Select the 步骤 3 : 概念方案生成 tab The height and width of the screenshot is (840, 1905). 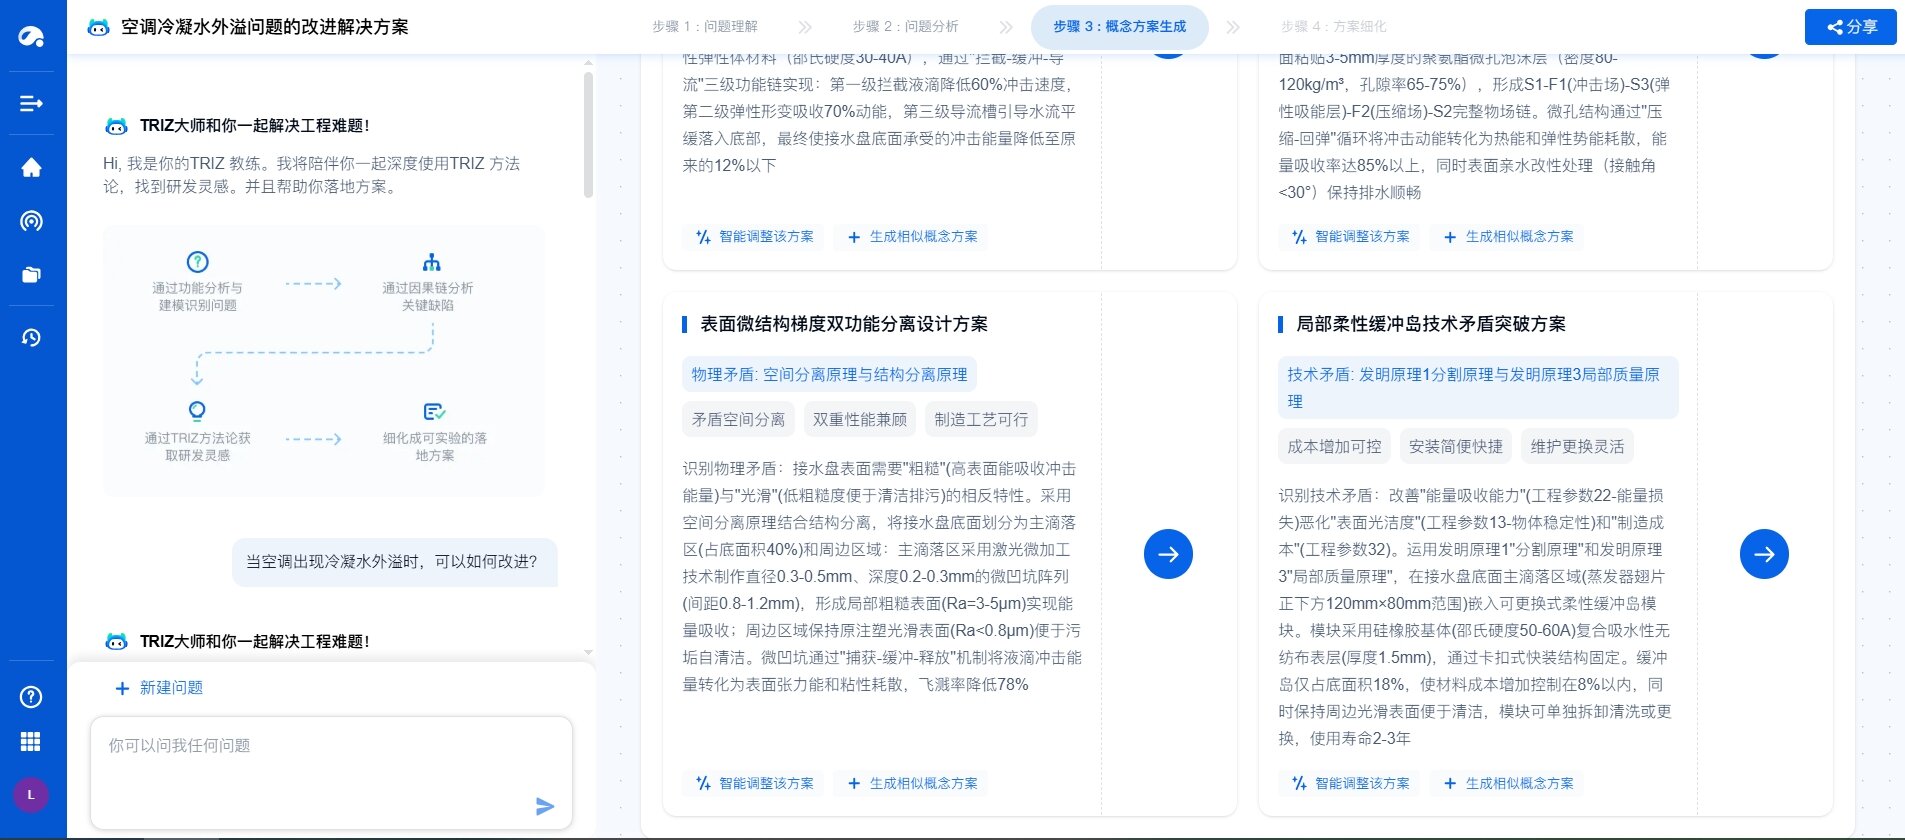tap(1119, 27)
